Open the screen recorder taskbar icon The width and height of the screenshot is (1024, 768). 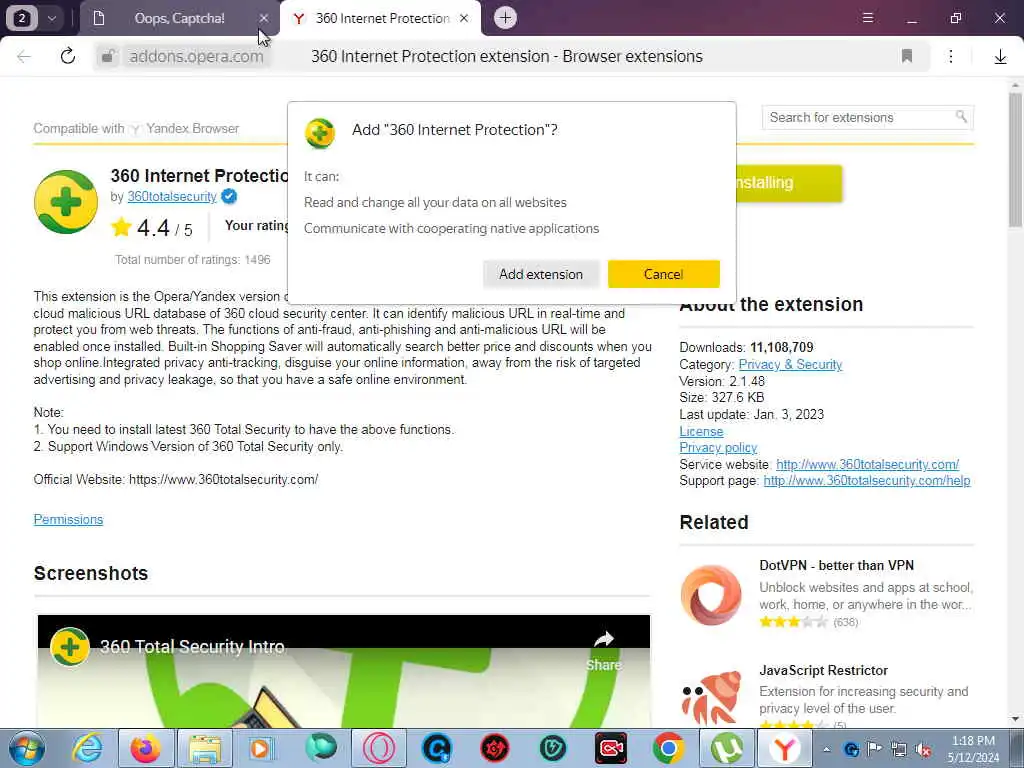pyautogui.click(x=611, y=748)
